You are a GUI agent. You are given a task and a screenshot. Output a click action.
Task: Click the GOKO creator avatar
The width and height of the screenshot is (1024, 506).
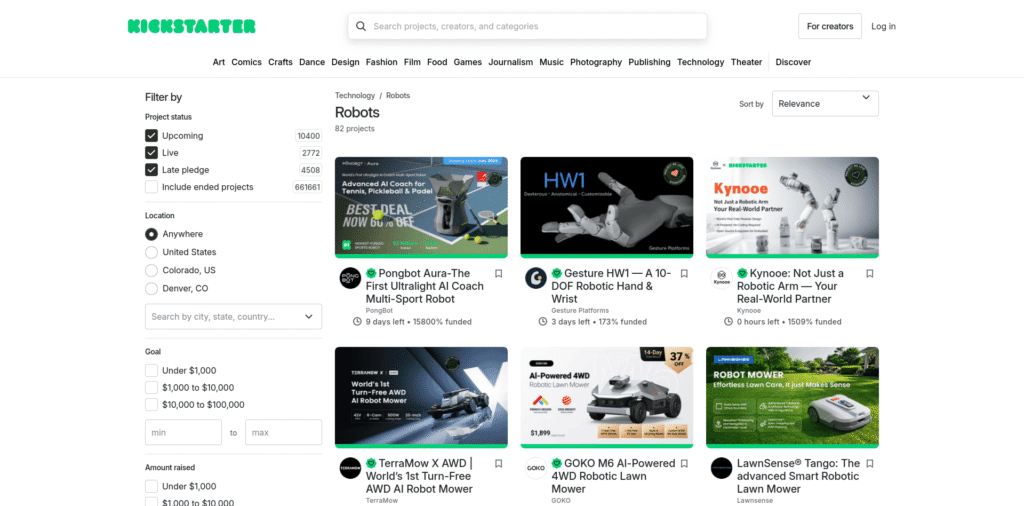536,468
